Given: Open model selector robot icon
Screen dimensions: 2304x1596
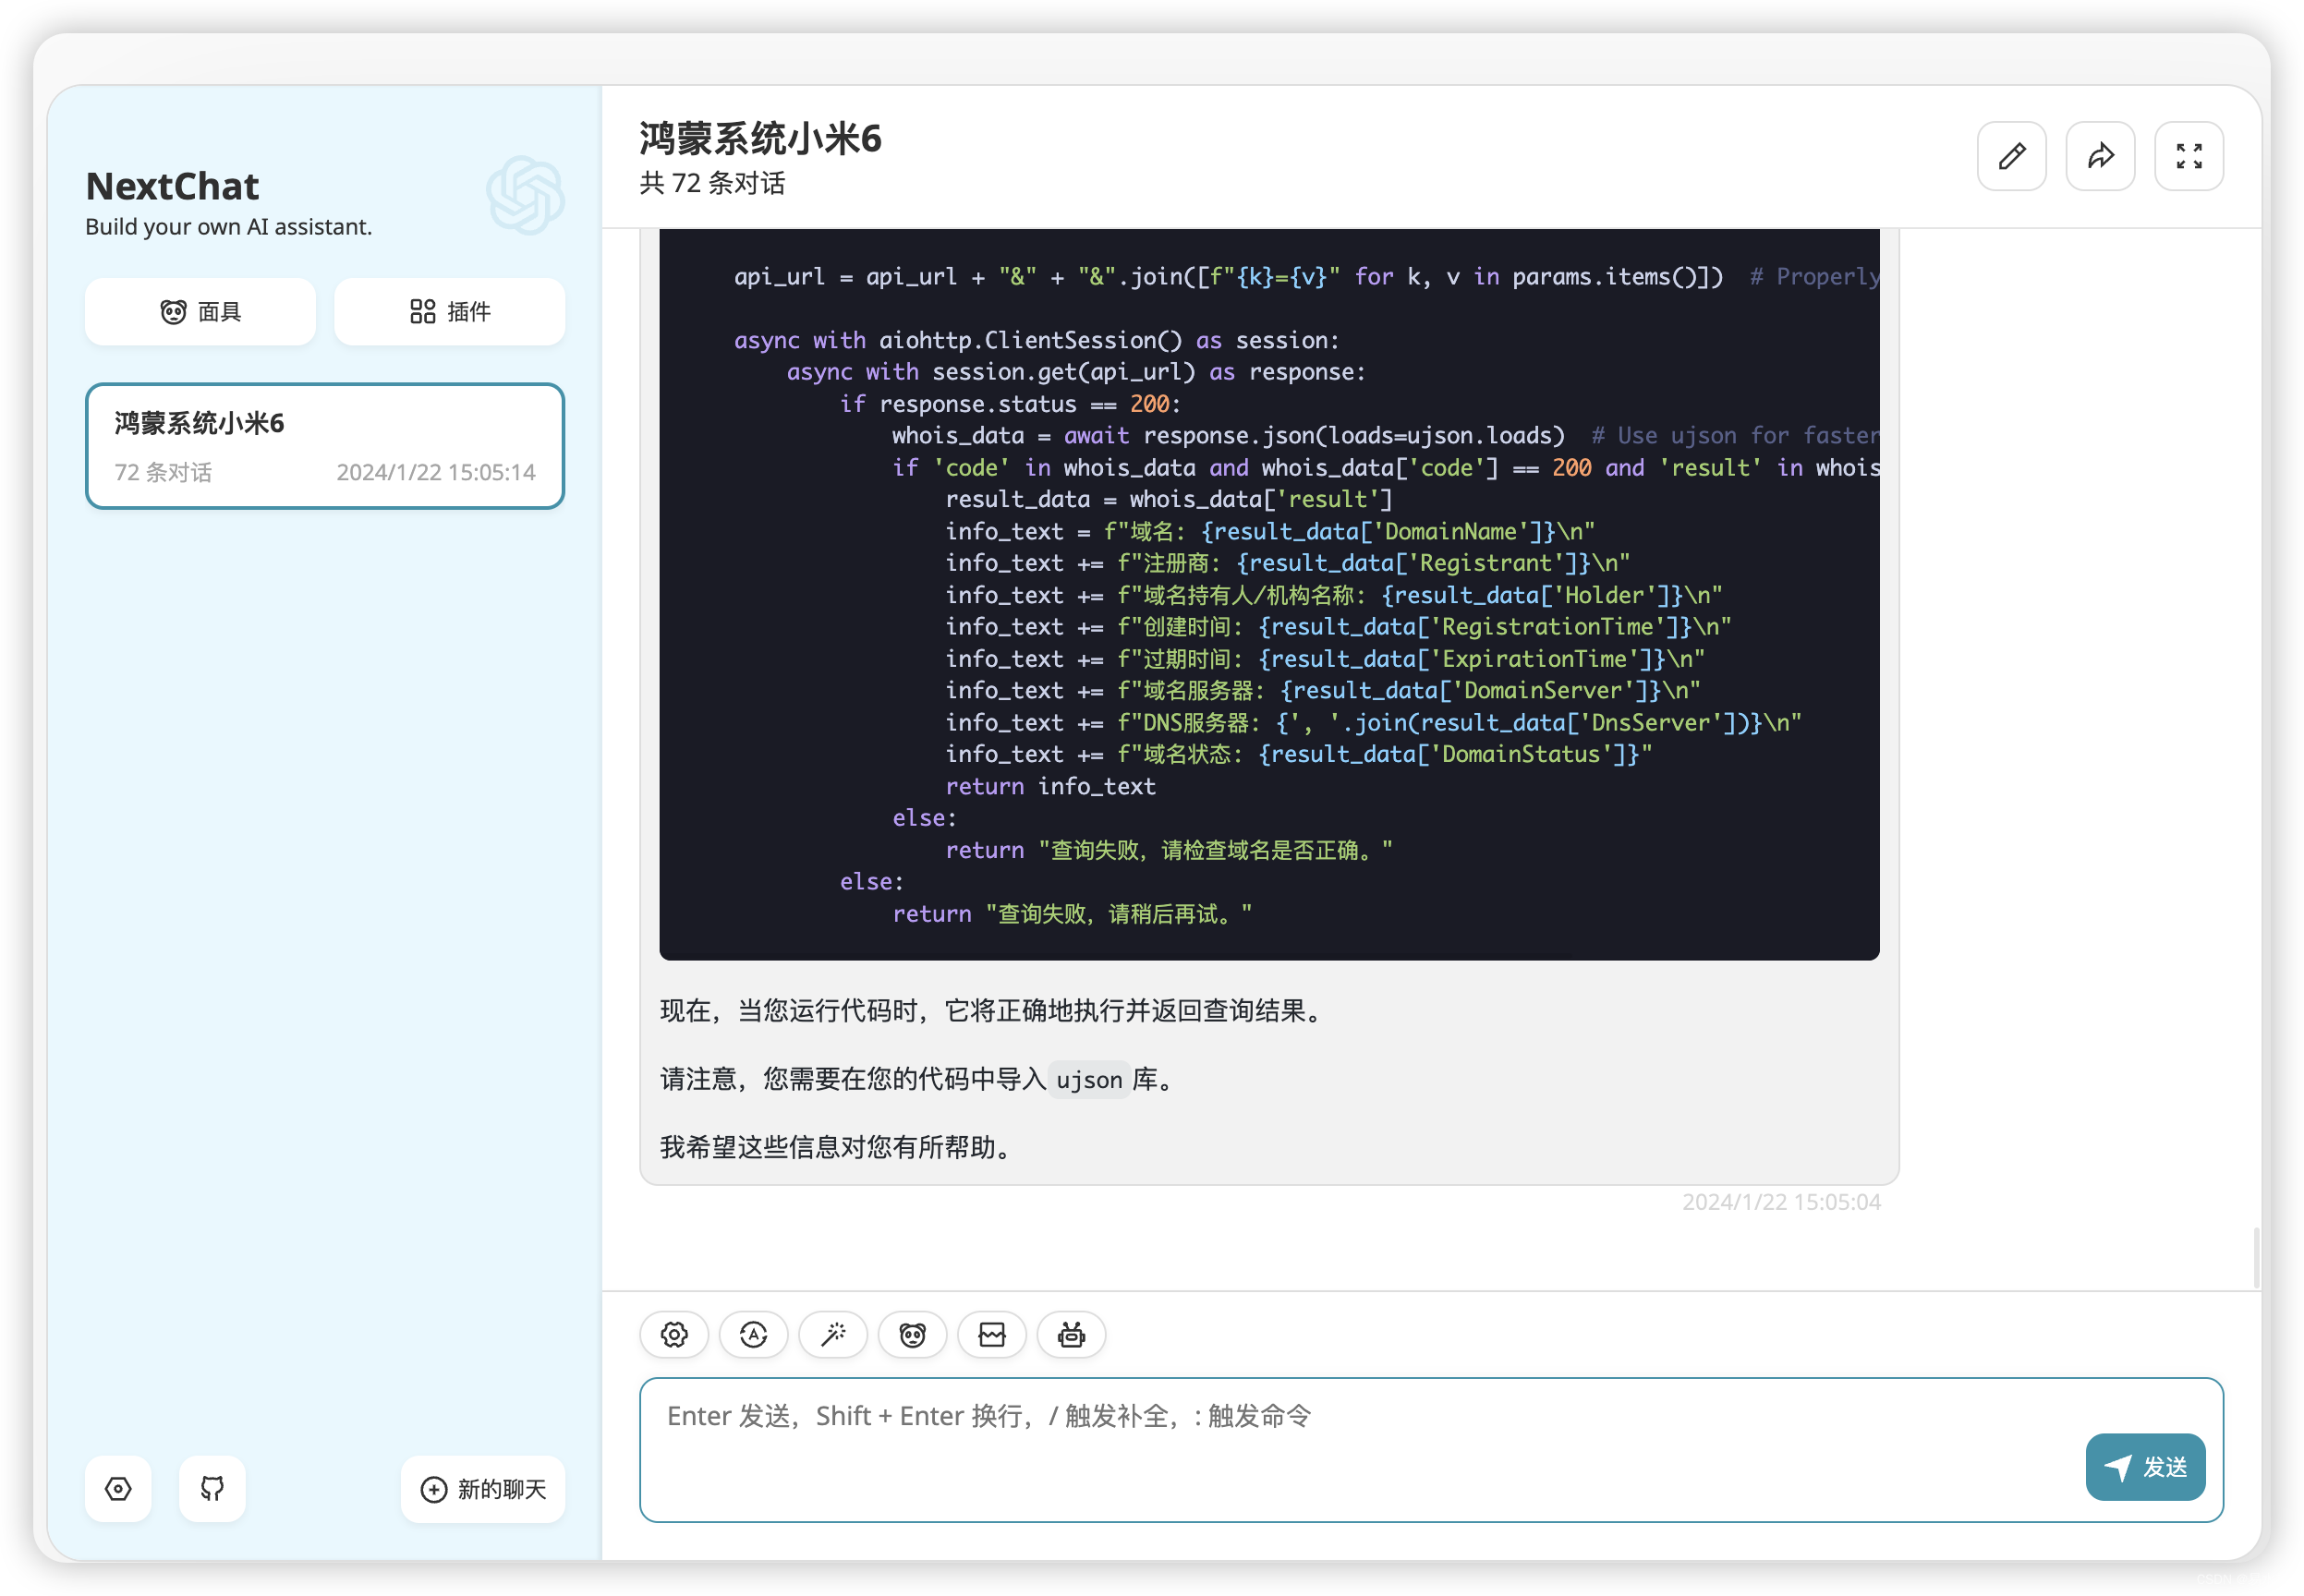Looking at the screenshot, I should click(1071, 1334).
